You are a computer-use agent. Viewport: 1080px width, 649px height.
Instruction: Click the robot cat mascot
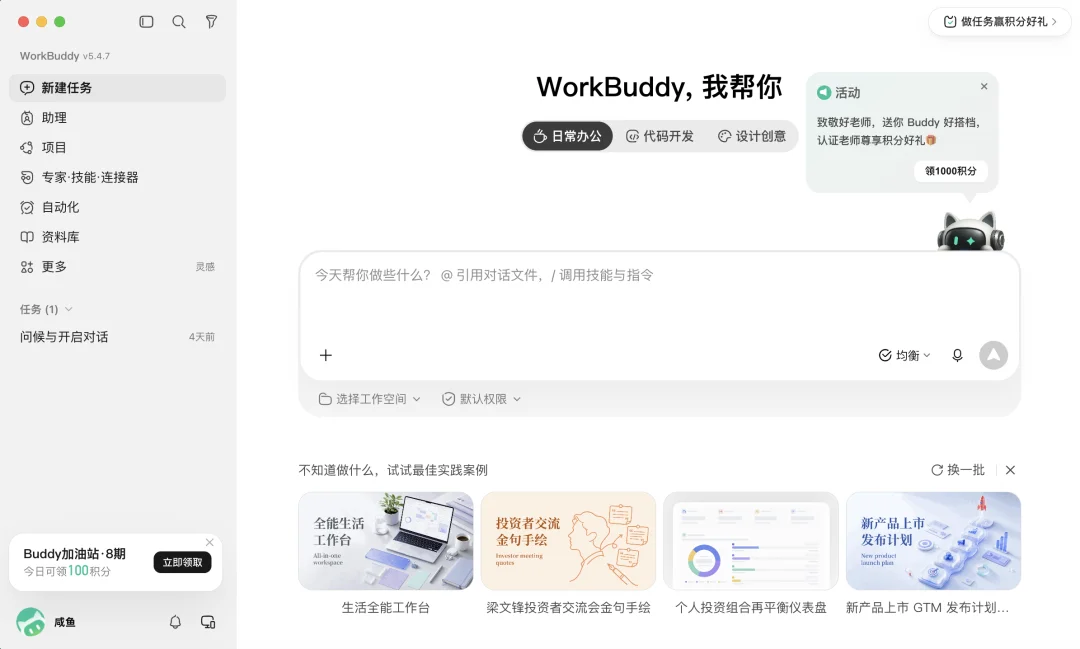pyautogui.click(x=970, y=231)
